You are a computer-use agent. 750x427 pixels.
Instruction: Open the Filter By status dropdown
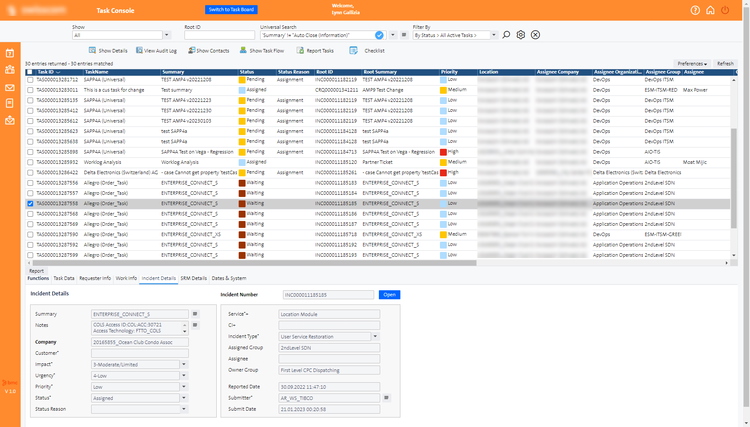click(455, 35)
